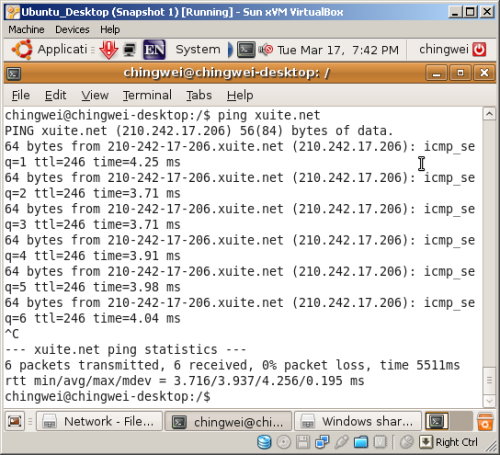Click the terminal scrollbar up arrow
Viewport: 500px width, 455px height.
point(489,114)
